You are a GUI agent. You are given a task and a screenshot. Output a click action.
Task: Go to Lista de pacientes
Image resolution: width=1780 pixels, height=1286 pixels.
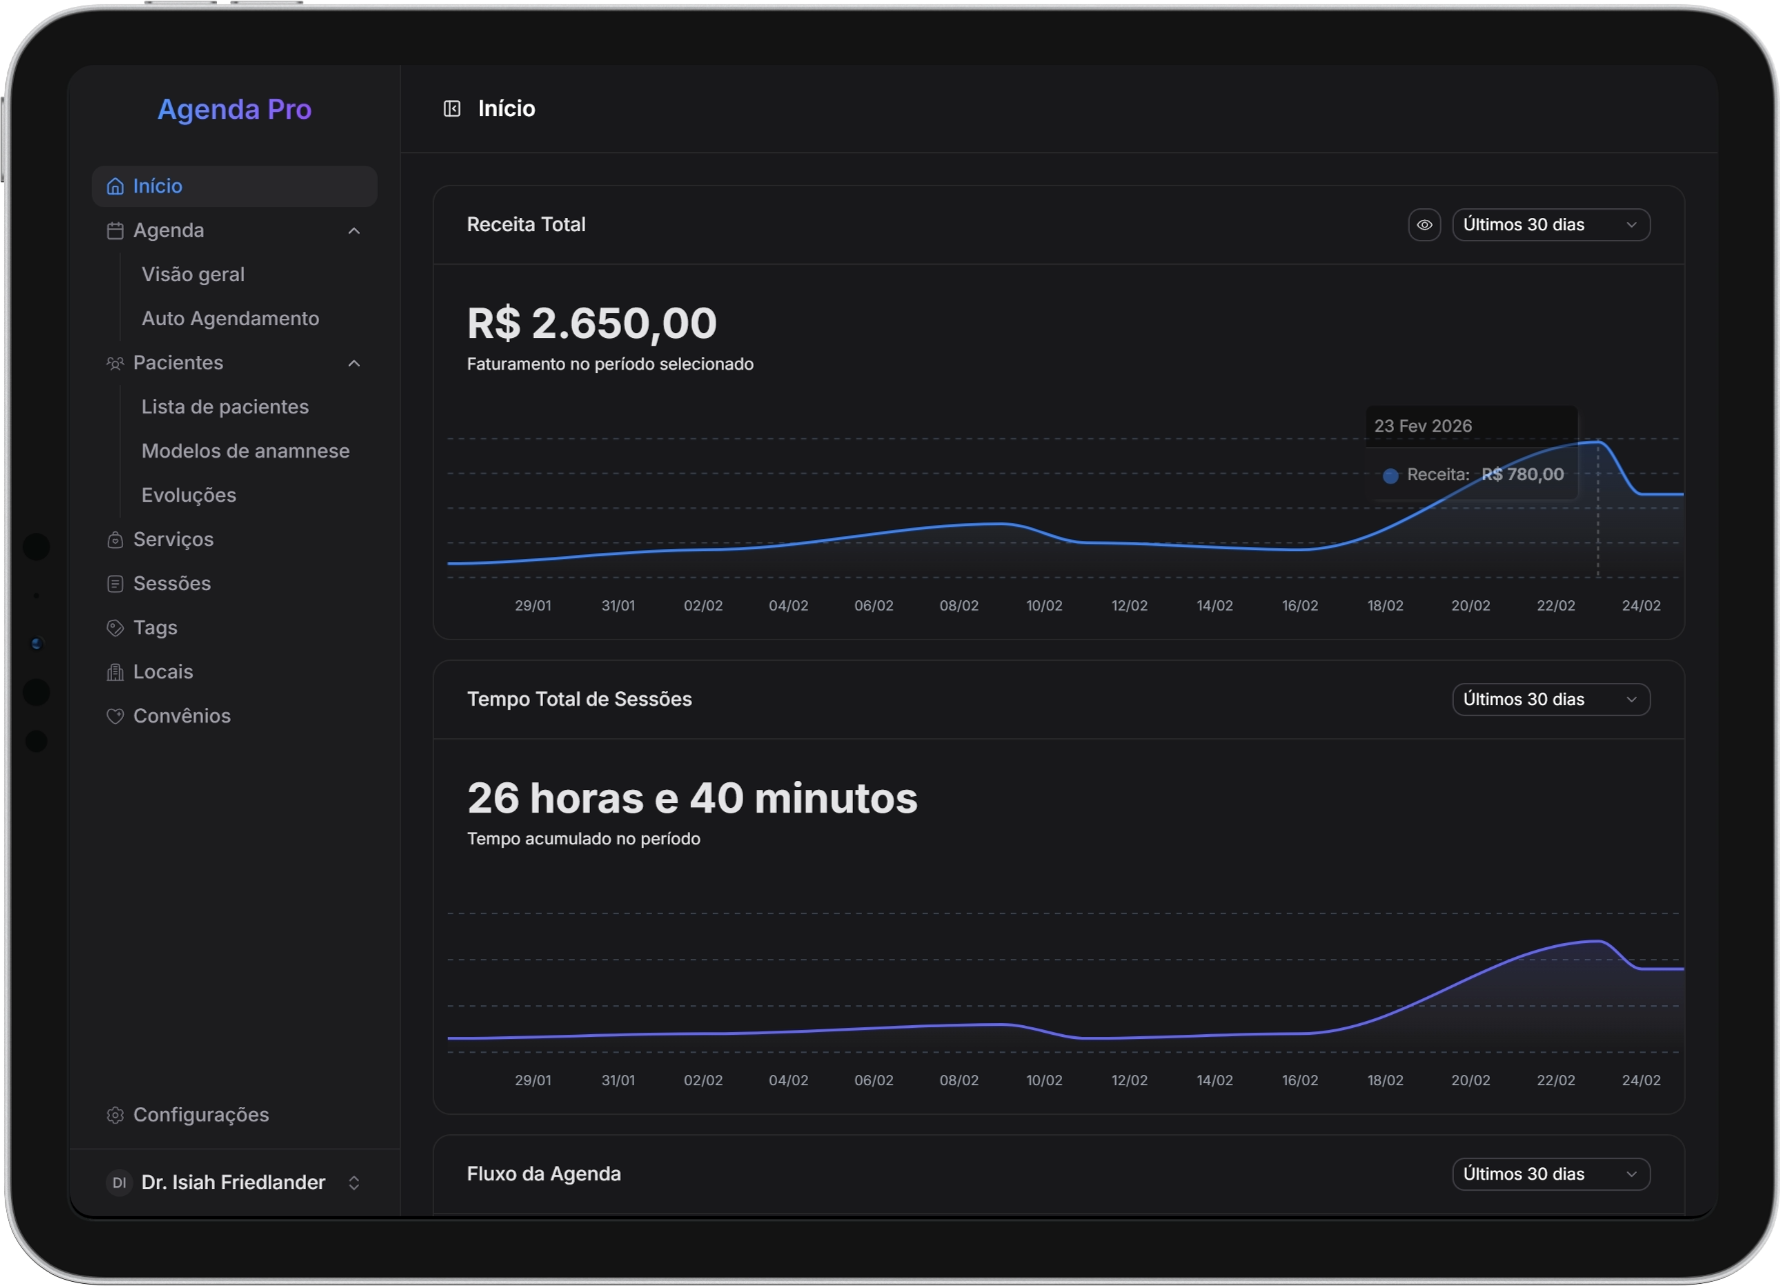point(225,407)
